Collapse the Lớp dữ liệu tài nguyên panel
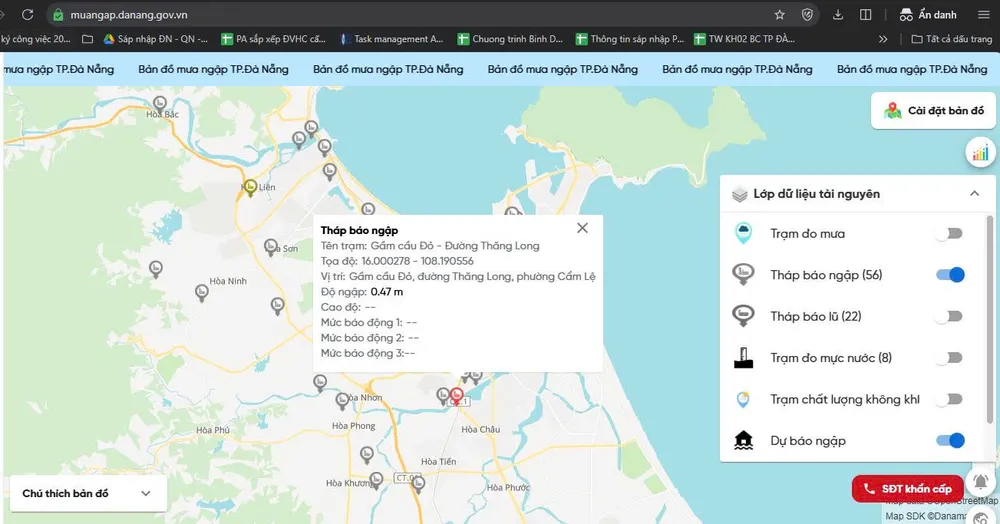Image resolution: width=1000 pixels, height=524 pixels. (x=975, y=194)
